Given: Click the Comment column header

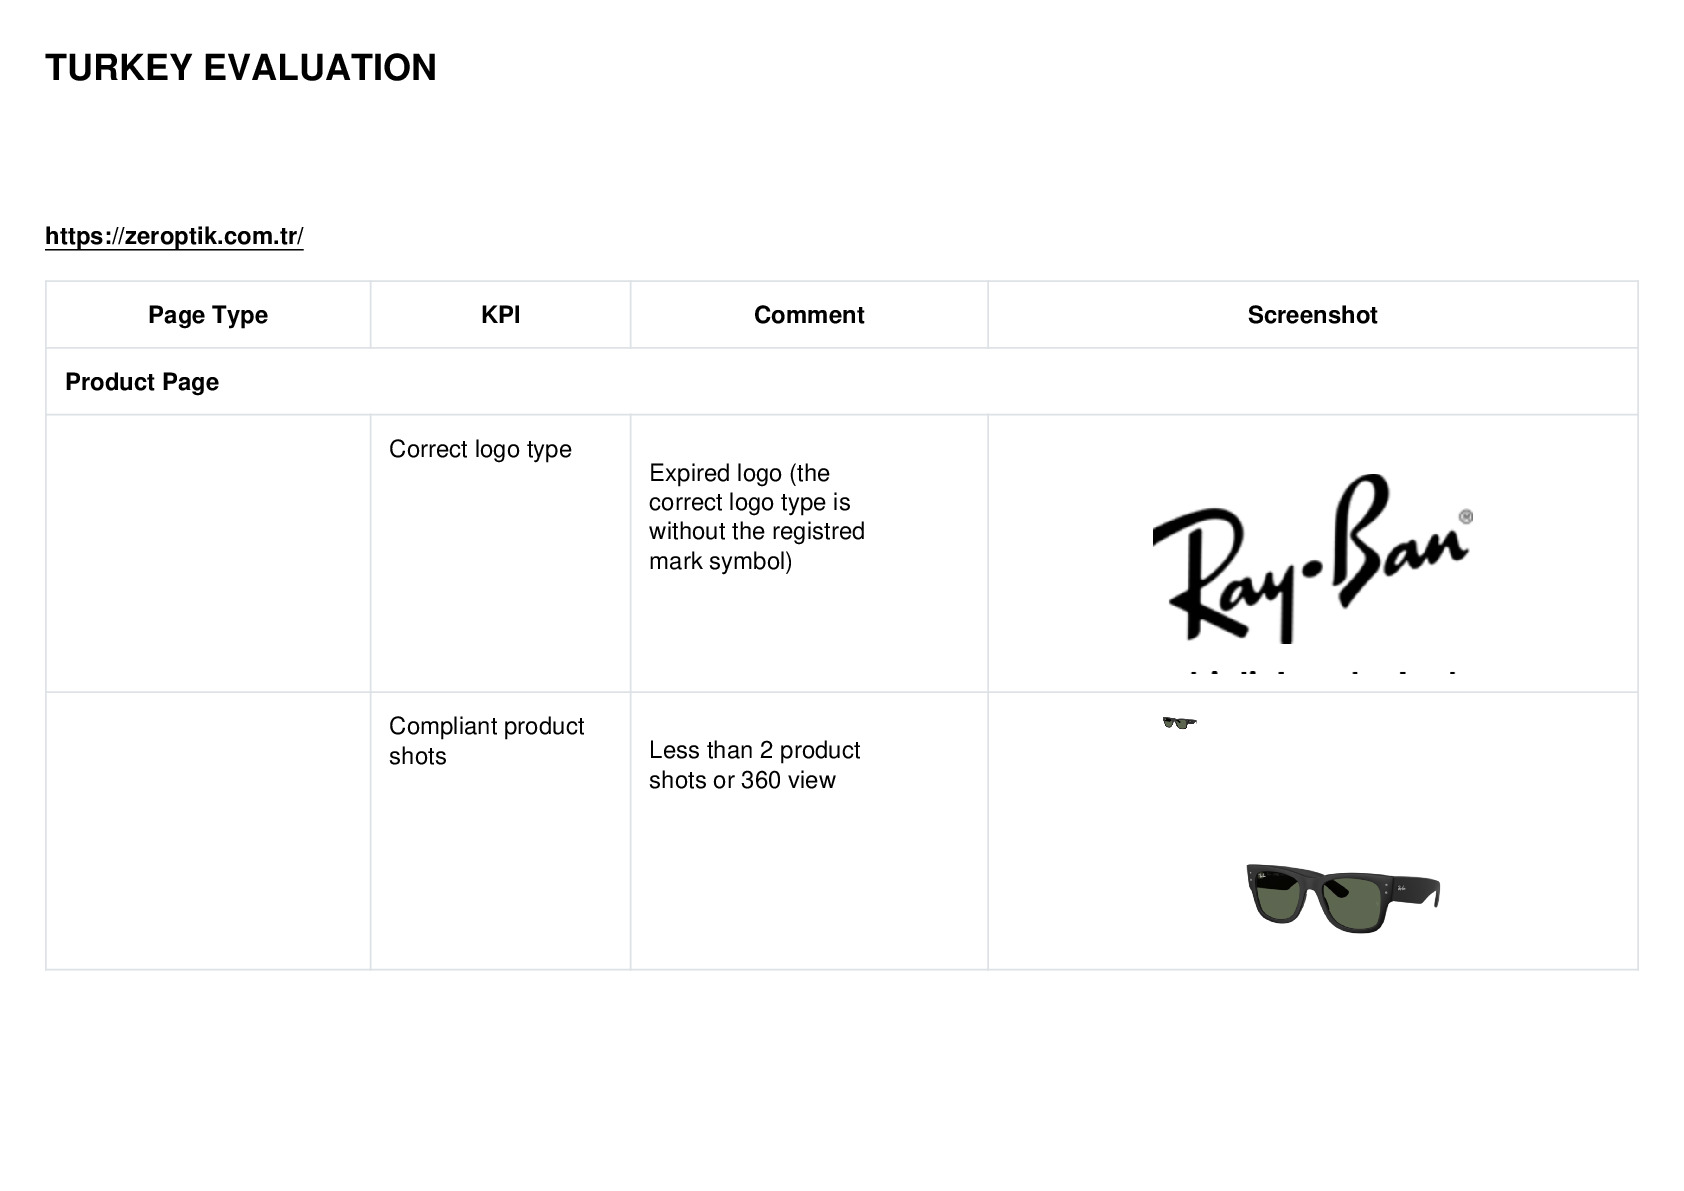Looking at the screenshot, I should pos(809,315).
